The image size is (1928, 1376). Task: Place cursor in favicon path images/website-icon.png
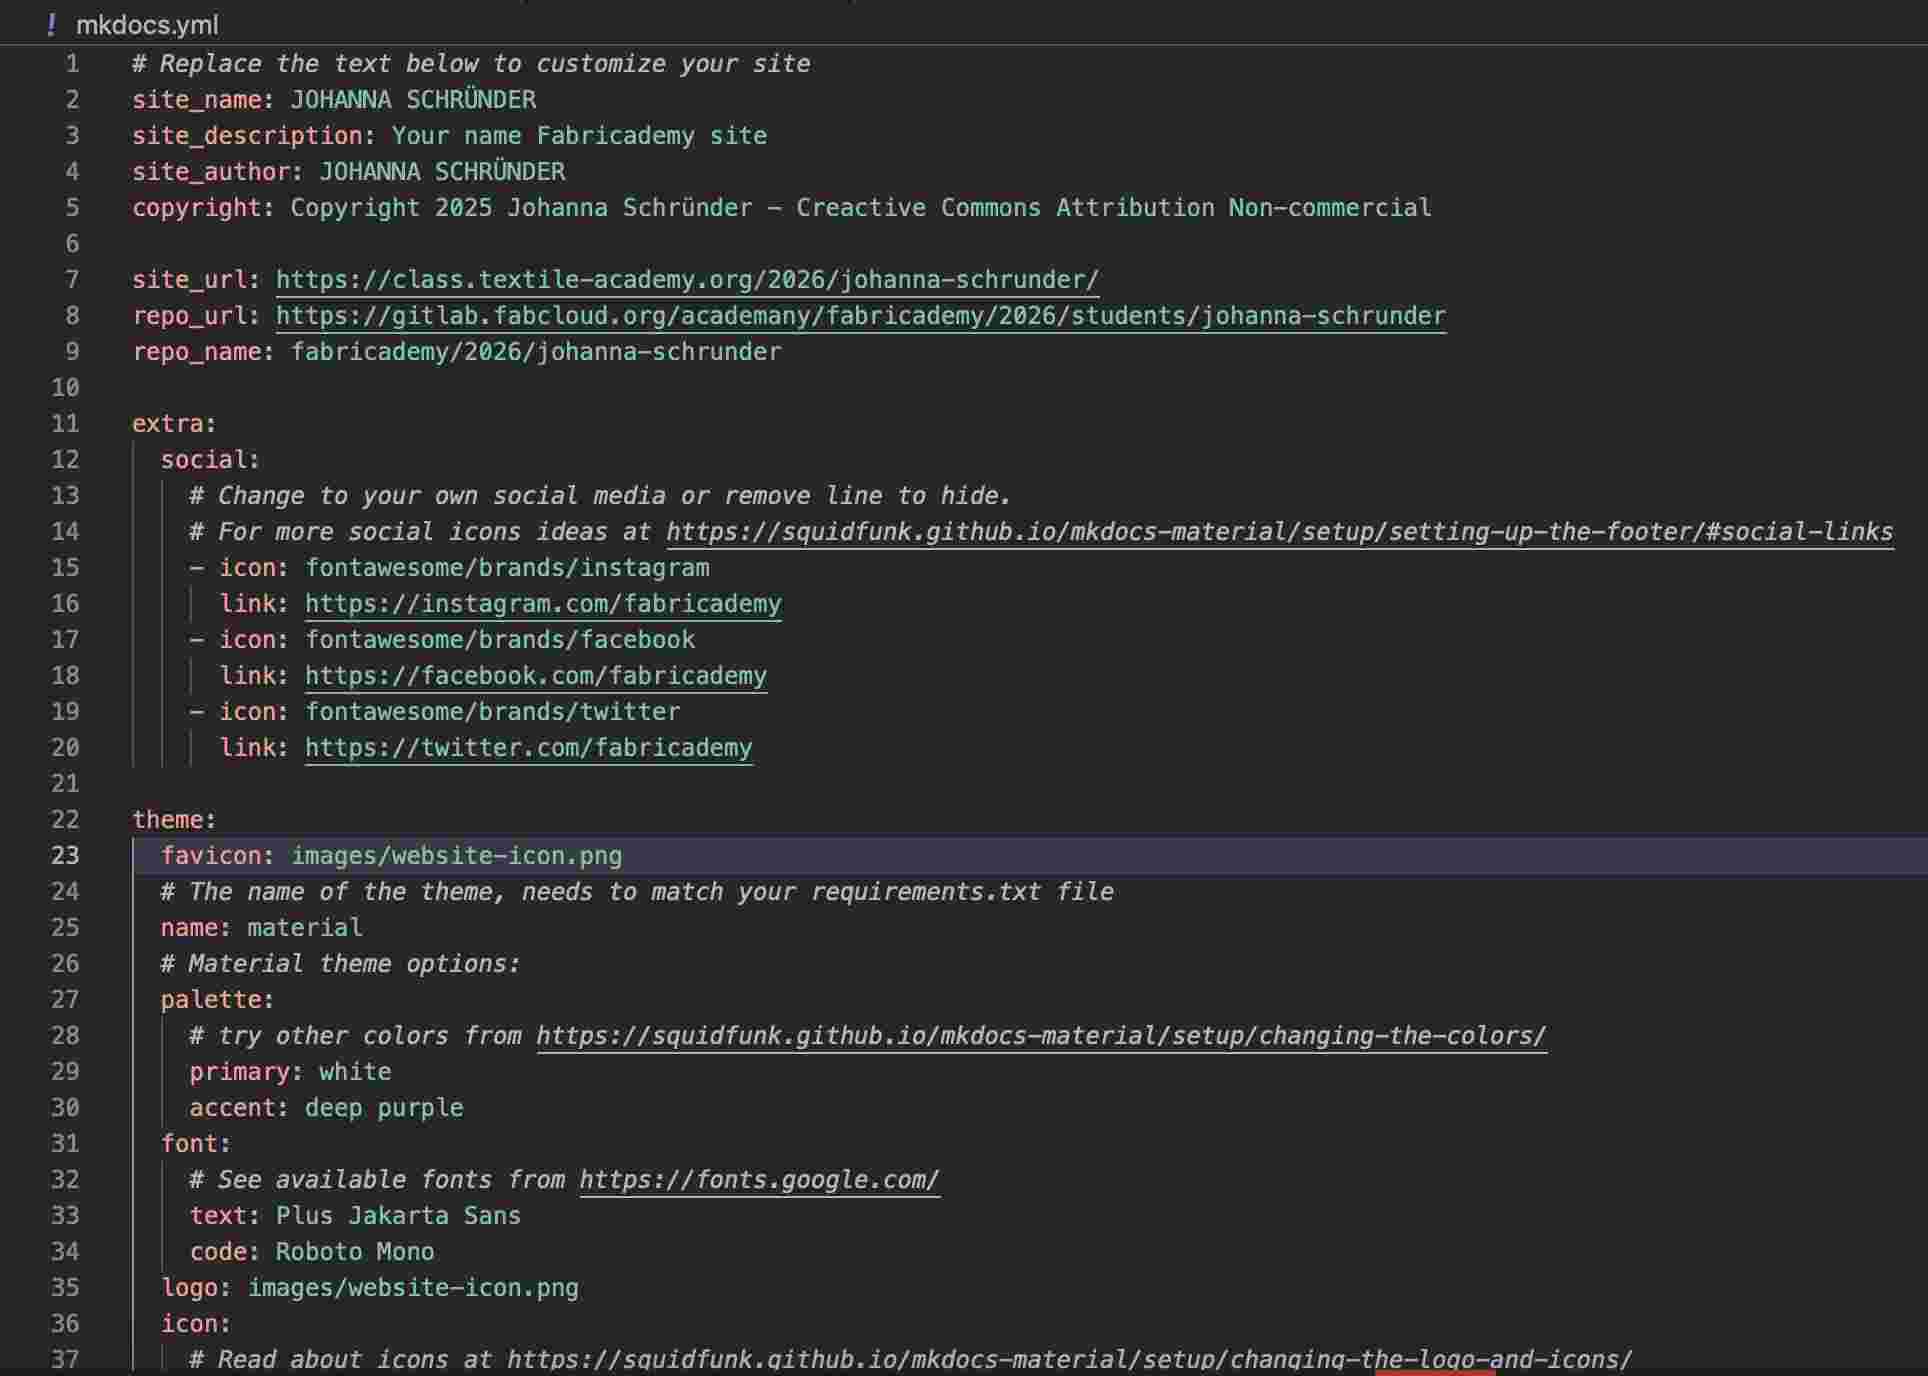pyautogui.click(x=456, y=856)
